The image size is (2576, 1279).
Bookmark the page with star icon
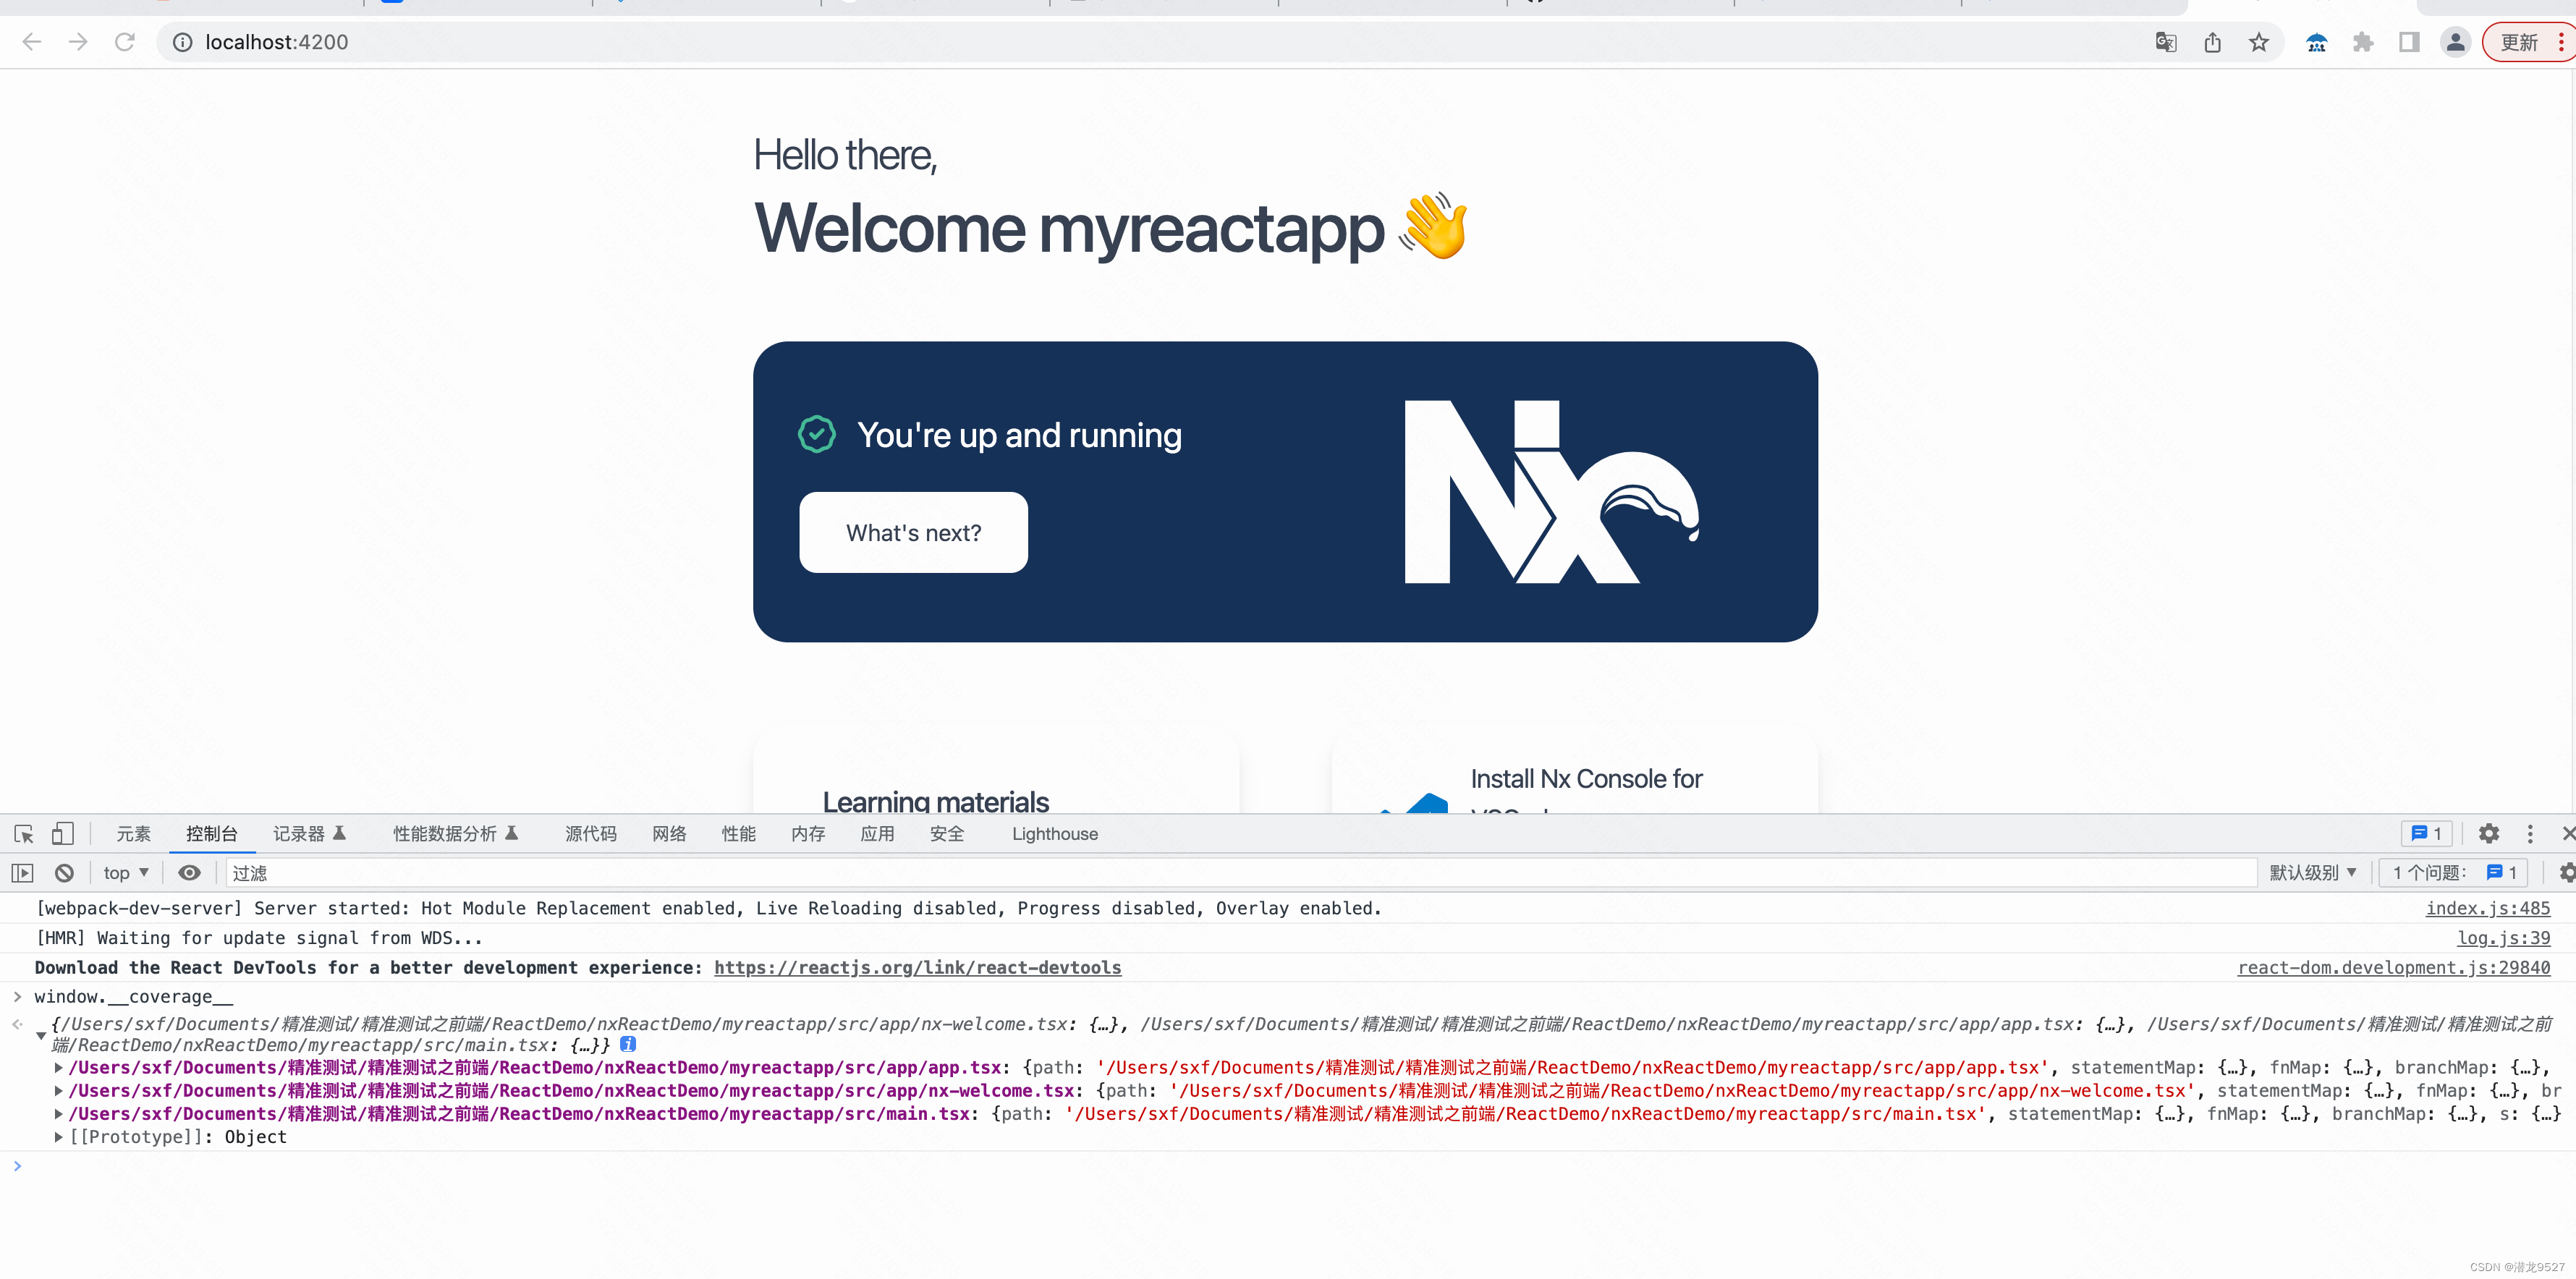(2259, 41)
